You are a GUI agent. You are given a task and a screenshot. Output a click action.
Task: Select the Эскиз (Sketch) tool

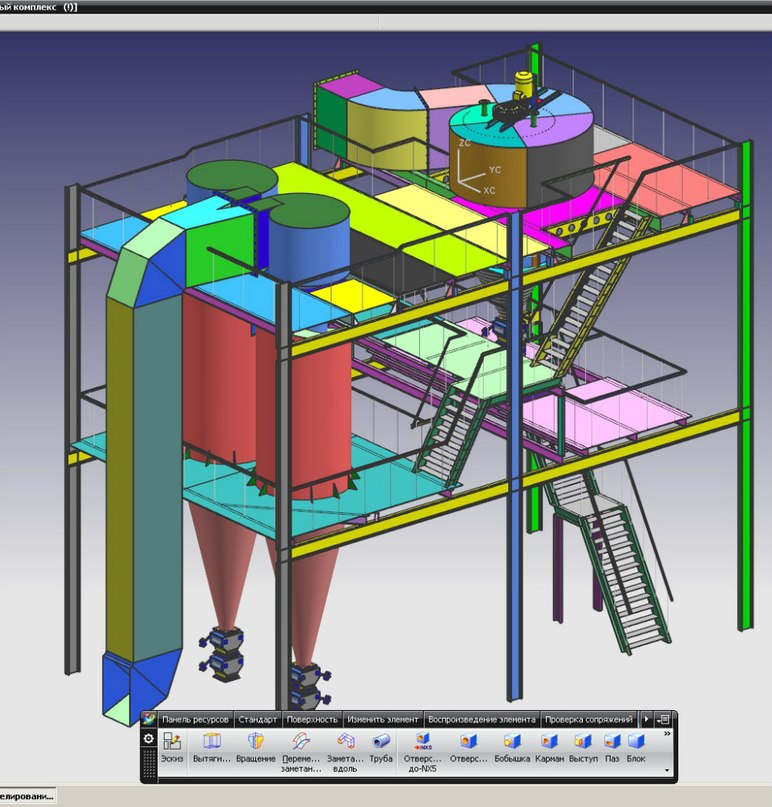pyautogui.click(x=171, y=747)
